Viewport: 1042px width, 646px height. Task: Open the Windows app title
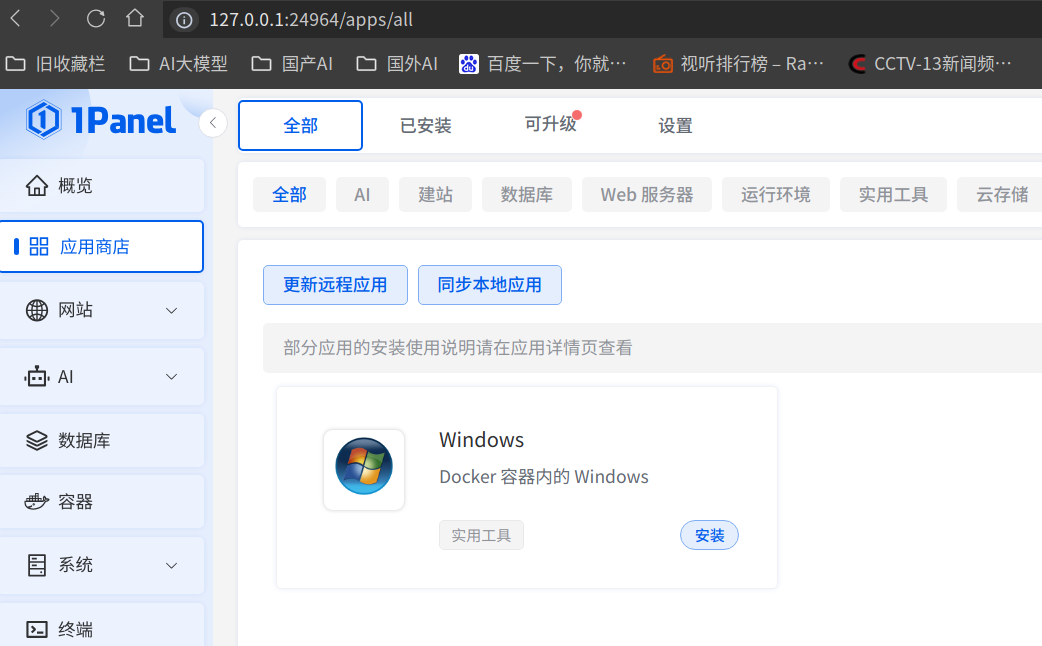tap(482, 440)
